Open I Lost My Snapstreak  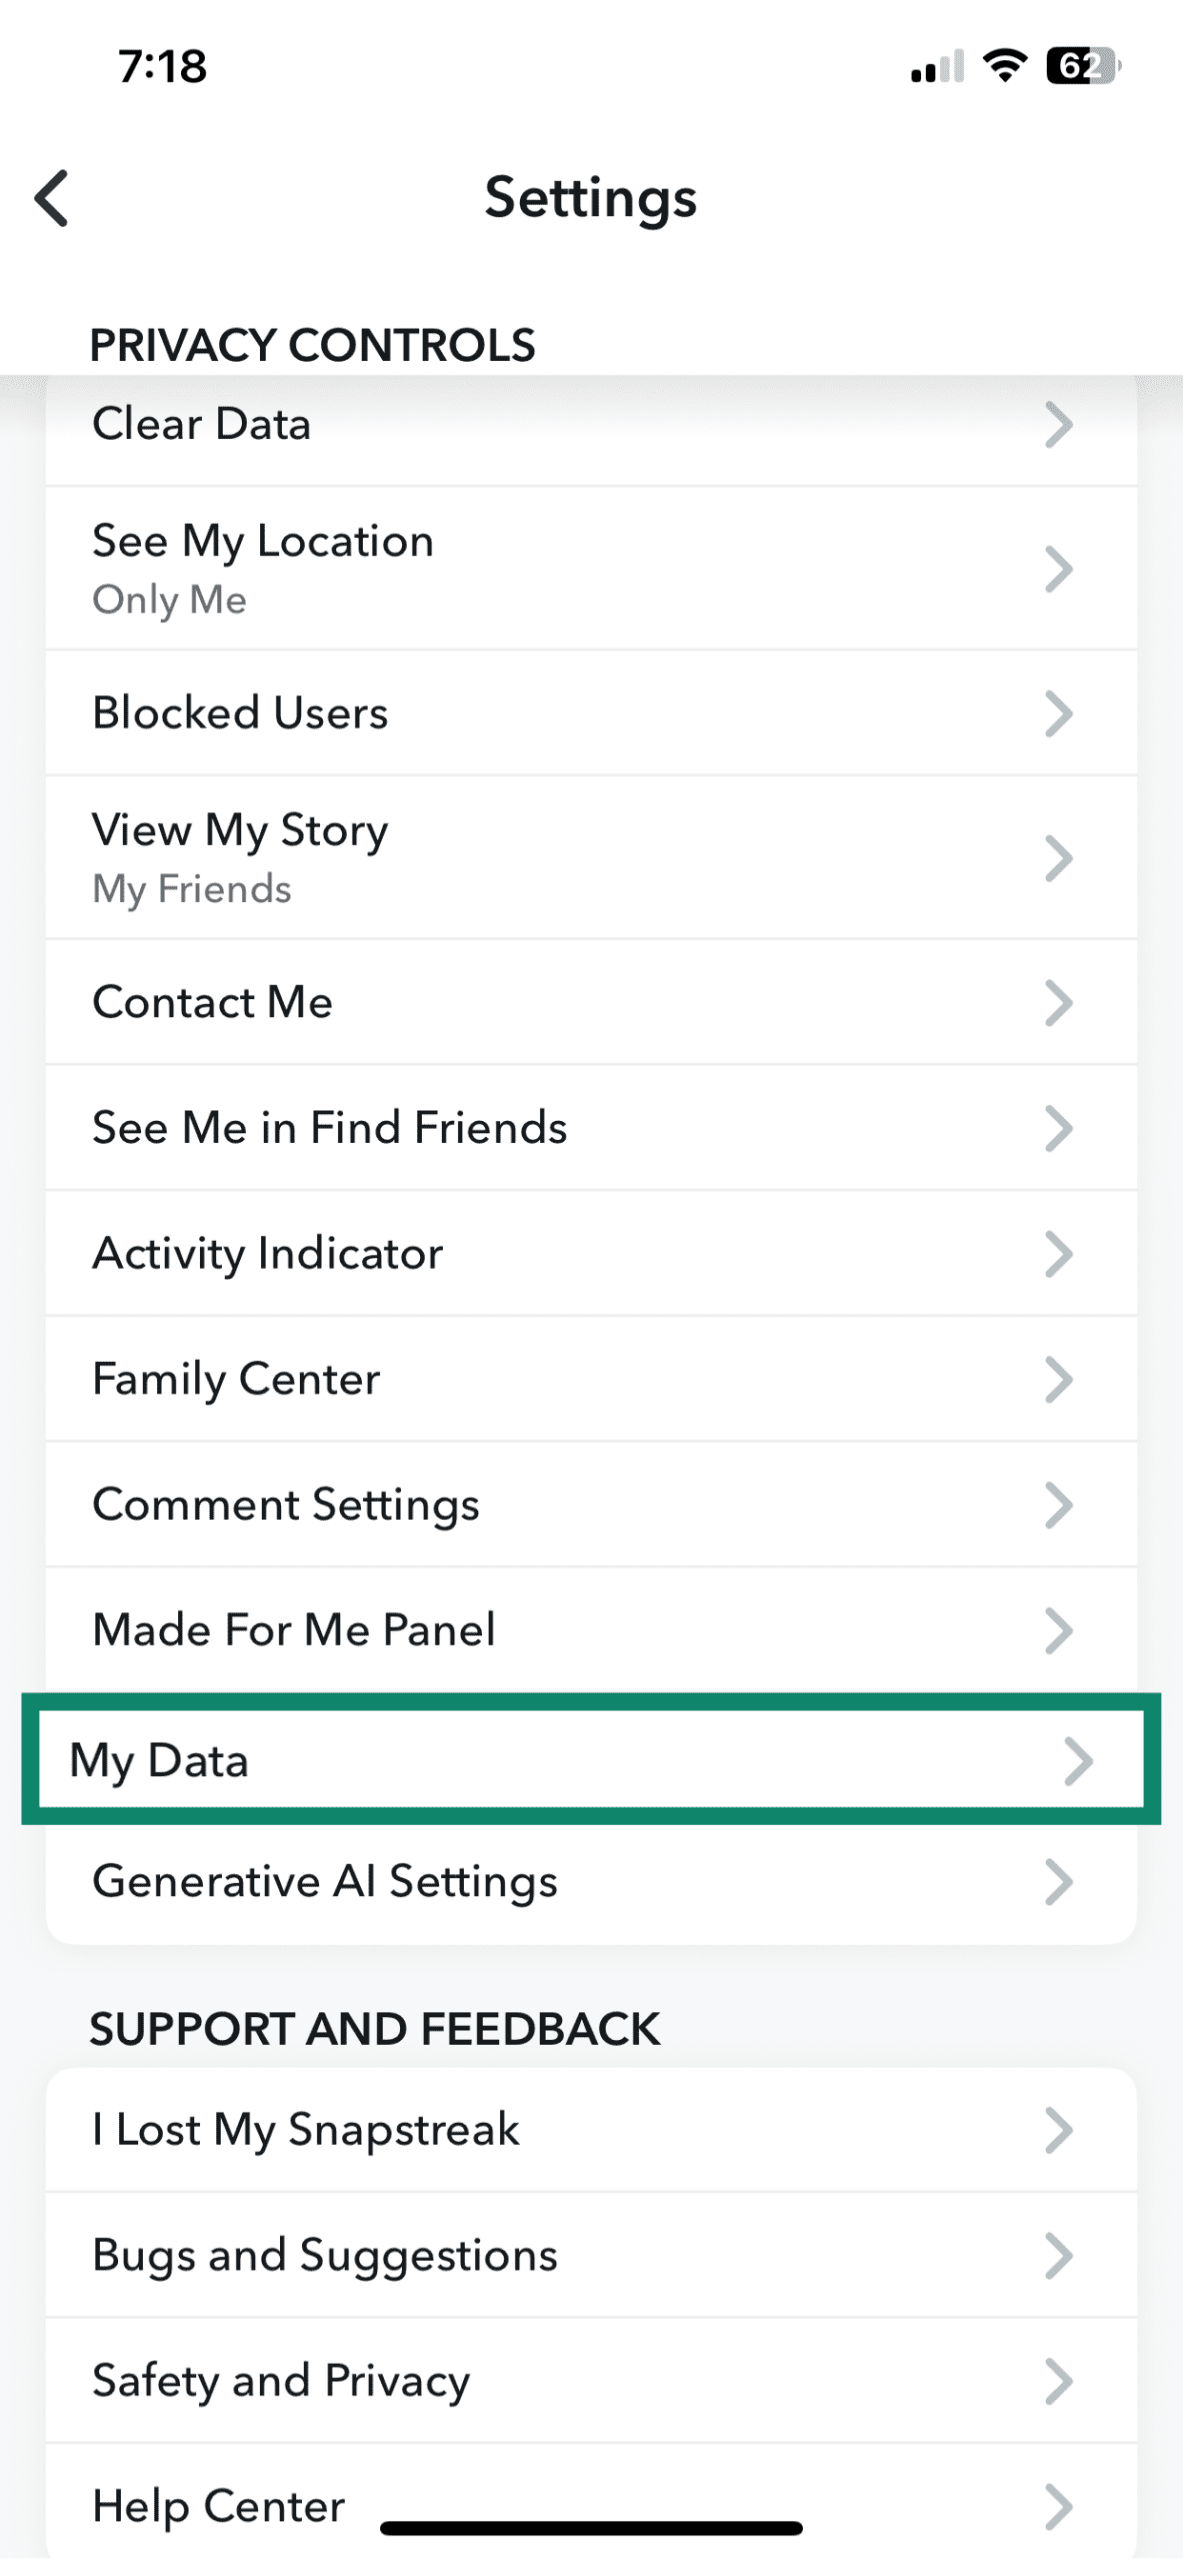(x=591, y=2129)
